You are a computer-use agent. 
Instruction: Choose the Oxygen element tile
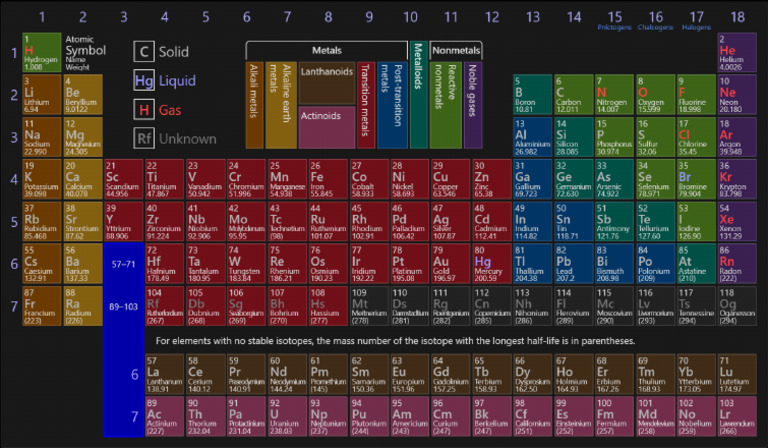655,94
